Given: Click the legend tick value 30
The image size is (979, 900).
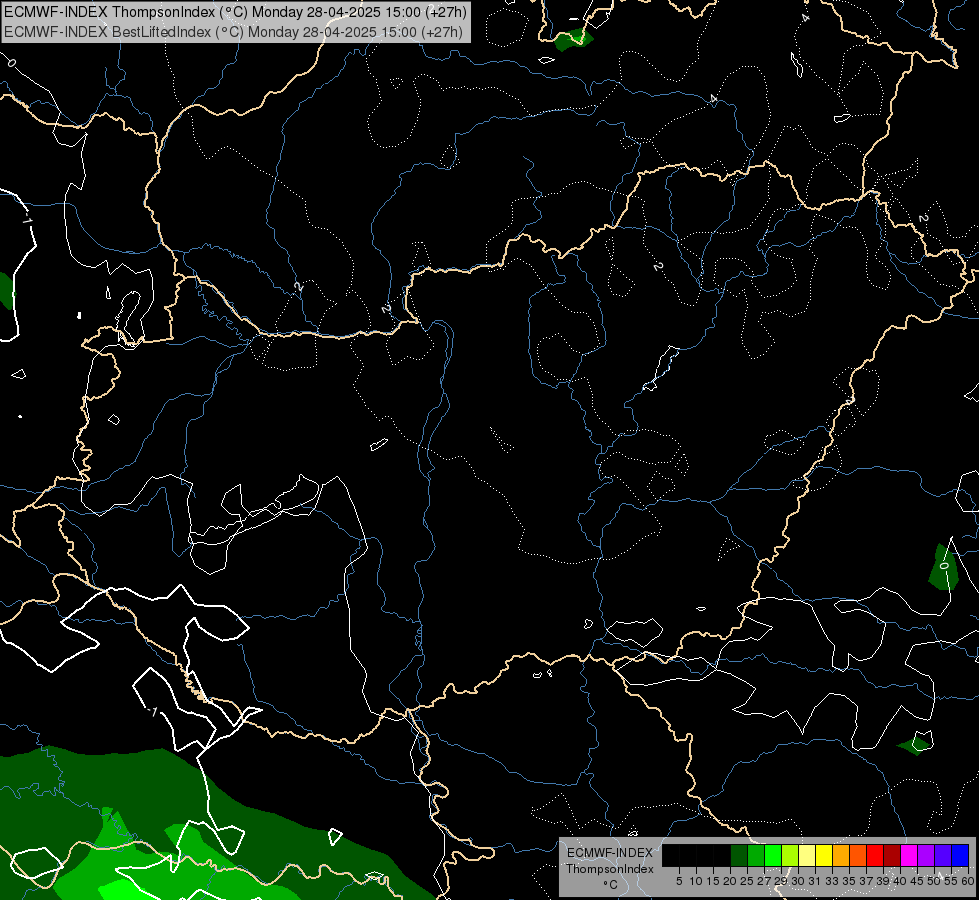Looking at the screenshot, I should click(798, 881).
